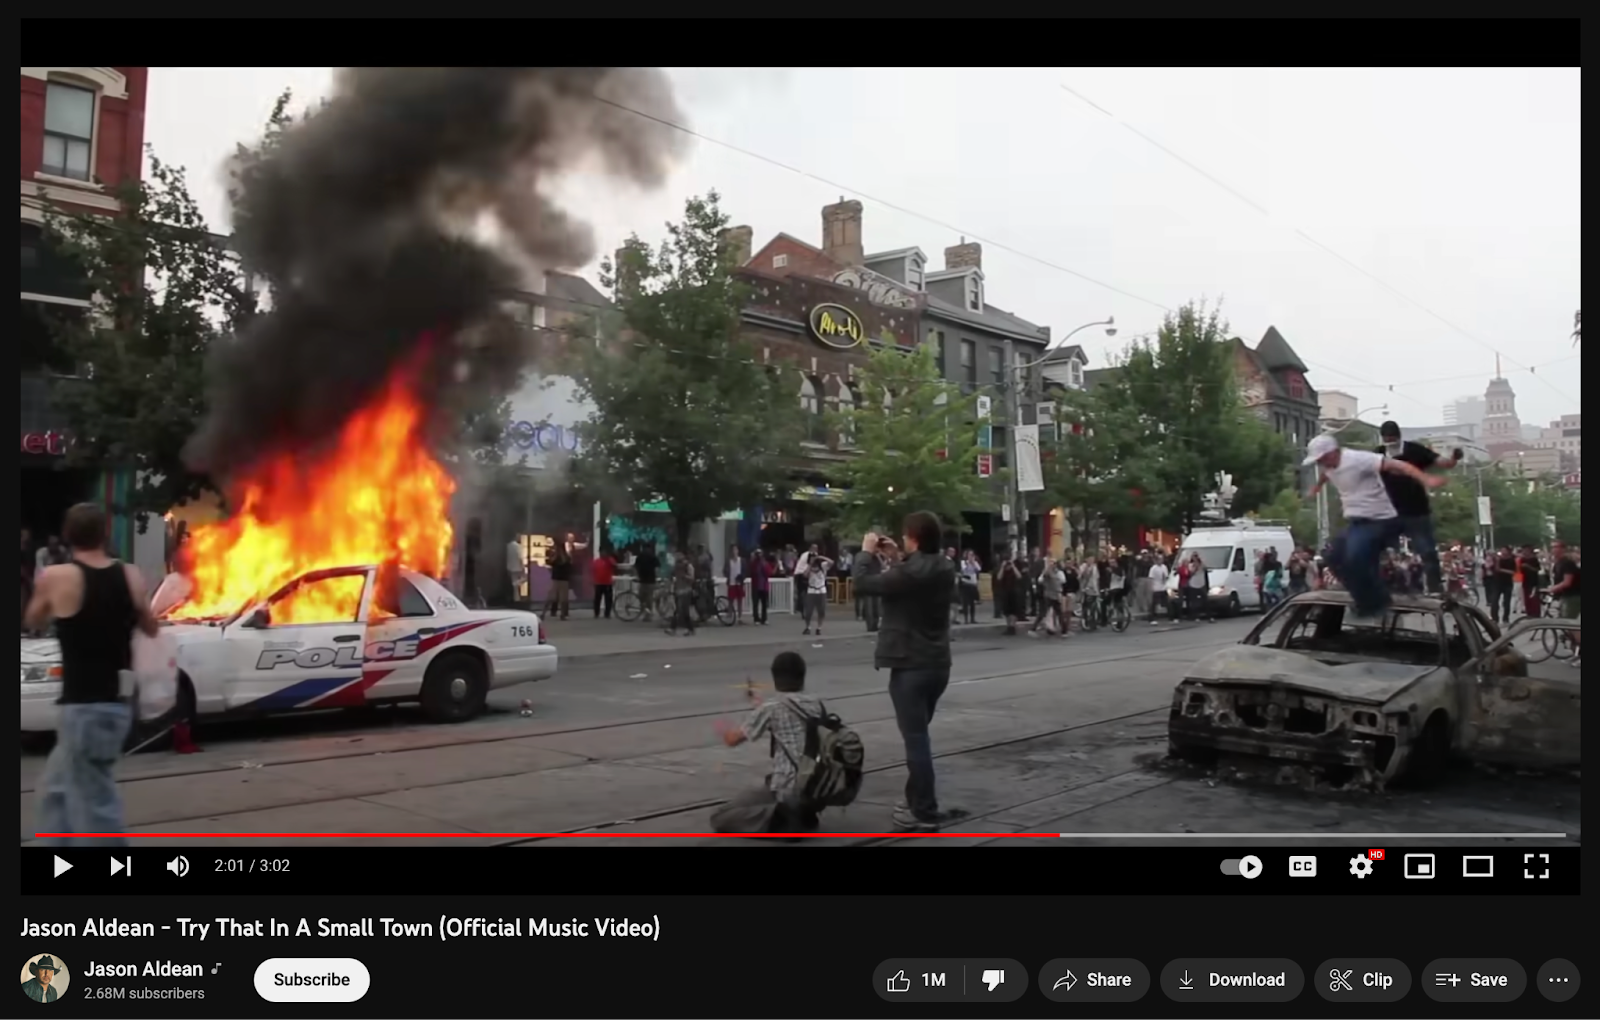
Task: Play the video
Action: [x=62, y=866]
